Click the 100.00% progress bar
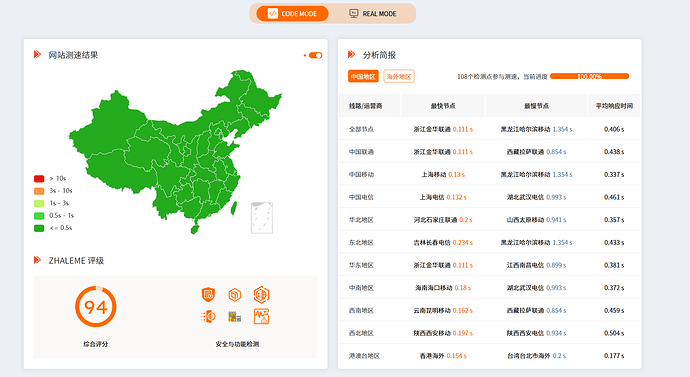Viewport: 690px width, 377px height. (589, 76)
